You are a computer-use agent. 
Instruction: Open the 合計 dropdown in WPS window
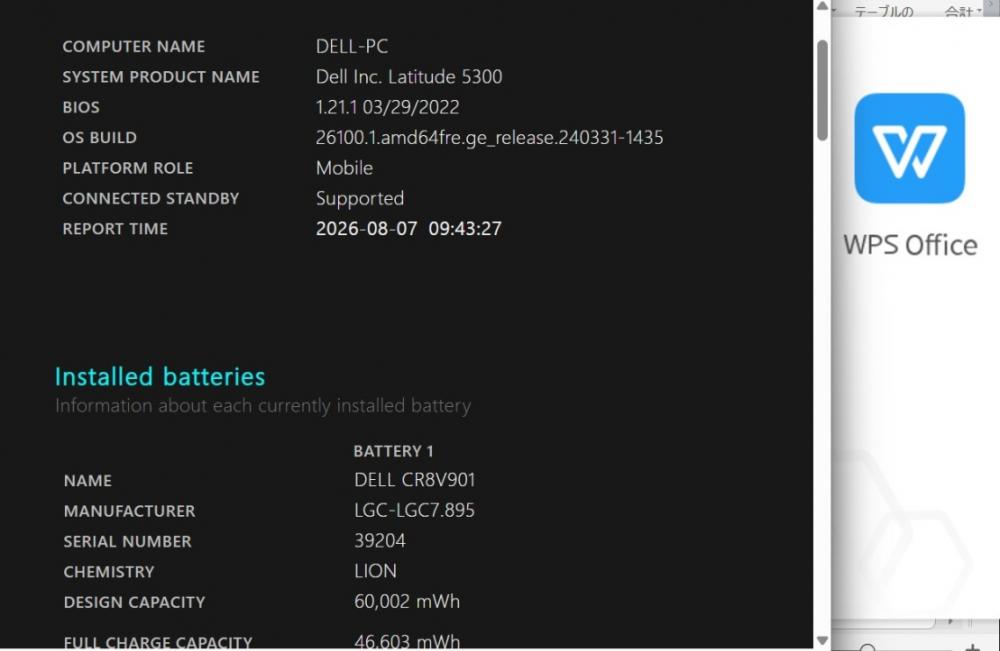click(963, 11)
